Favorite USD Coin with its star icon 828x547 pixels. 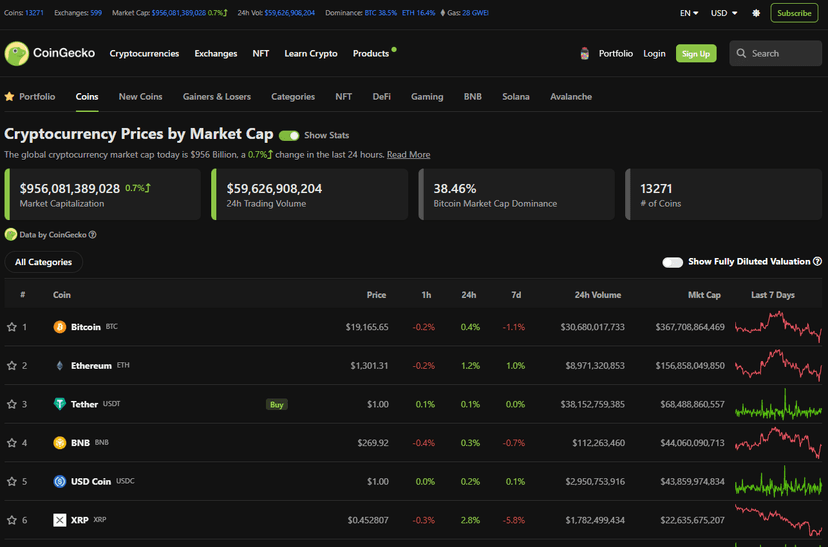[x=12, y=481]
